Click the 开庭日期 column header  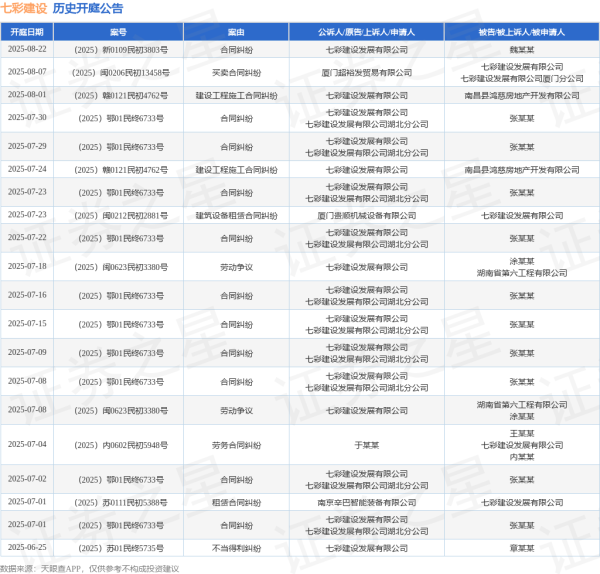tap(27, 32)
